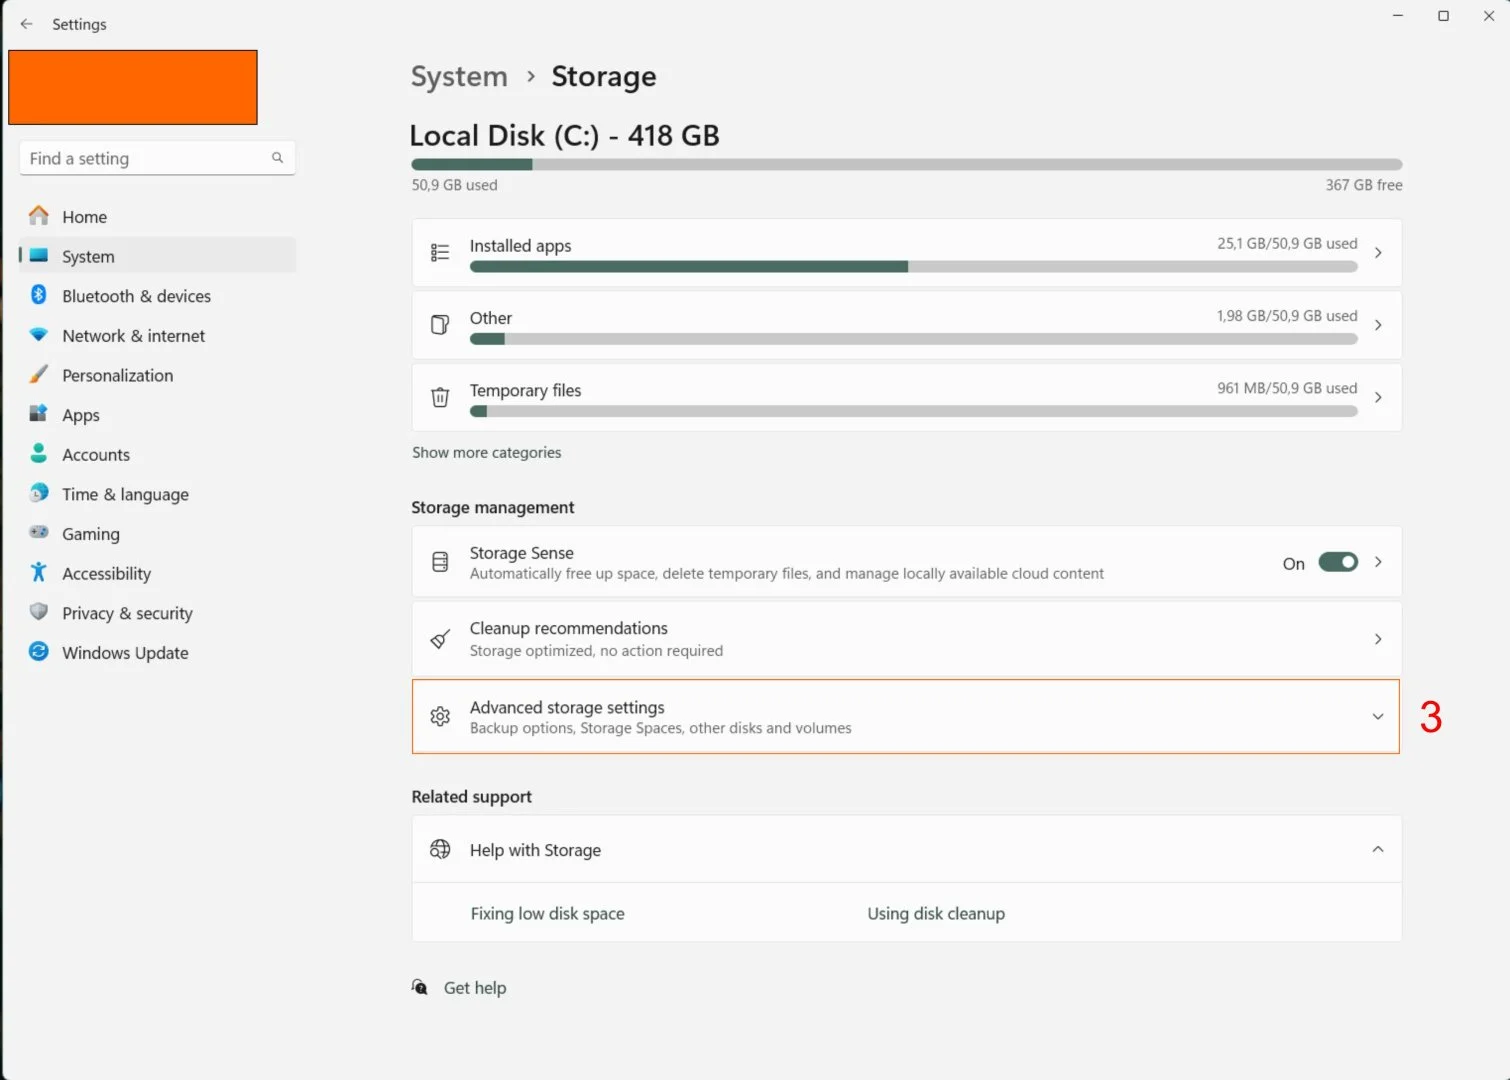
Task: Click the Get help chat icon
Action: (x=420, y=987)
